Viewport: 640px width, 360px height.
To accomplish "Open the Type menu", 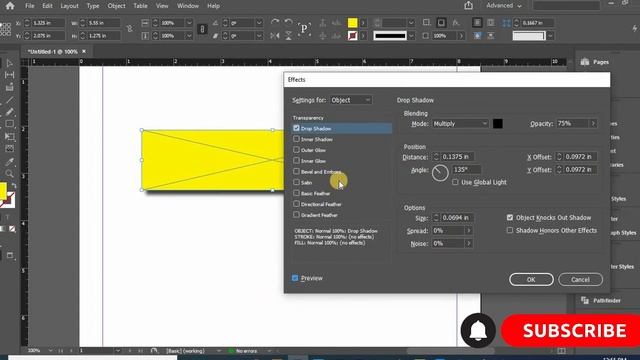I will tap(93, 6).
